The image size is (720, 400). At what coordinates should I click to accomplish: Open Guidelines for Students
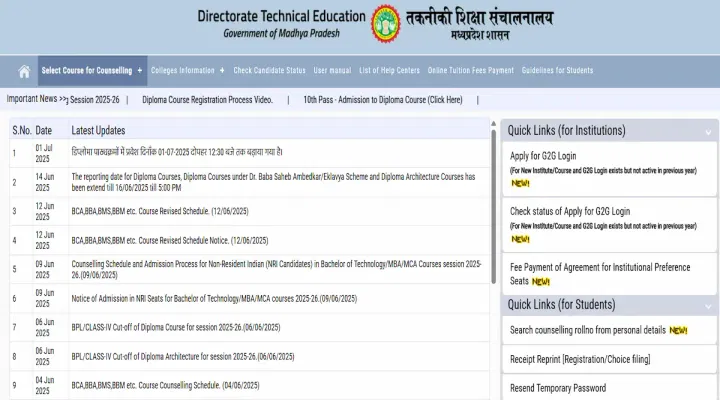click(x=557, y=70)
